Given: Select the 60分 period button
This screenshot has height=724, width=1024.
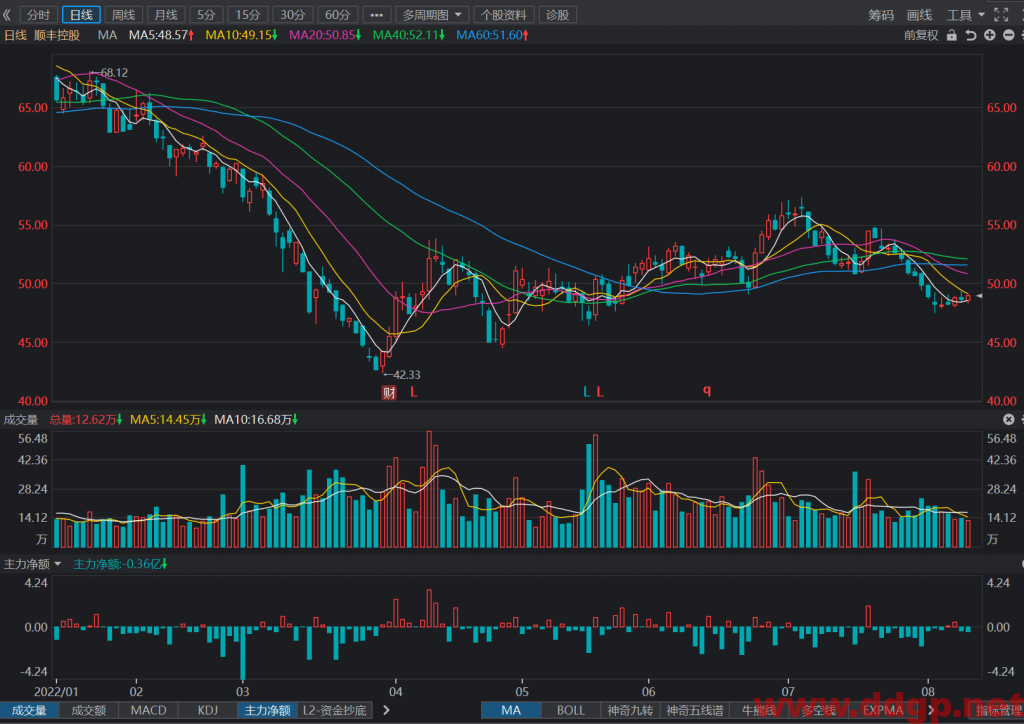Looking at the screenshot, I should pos(338,14).
